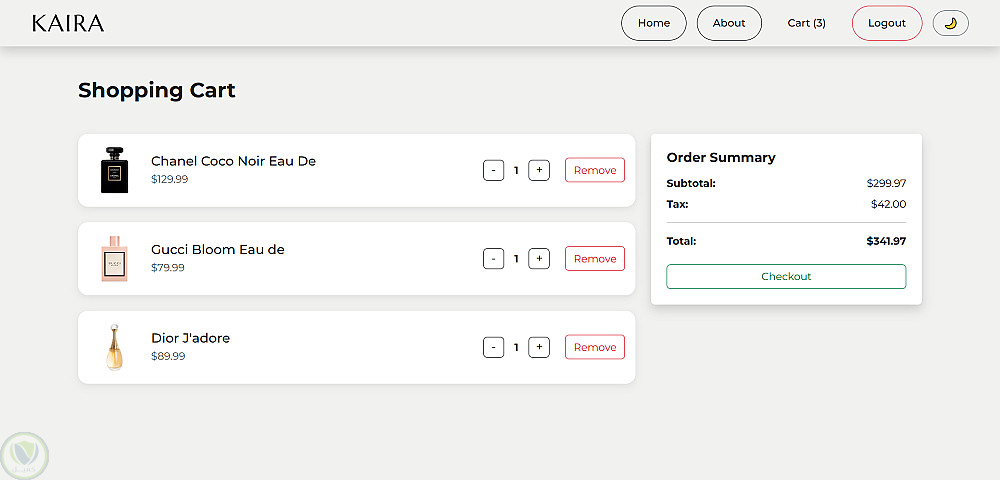Open the Chanel Coco Noir product image
This screenshot has height=480, width=1000.
(x=115, y=170)
